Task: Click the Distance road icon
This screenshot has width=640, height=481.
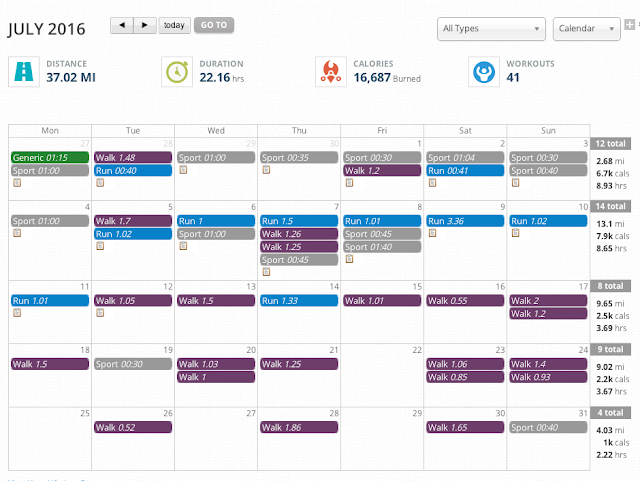Action: [24, 71]
